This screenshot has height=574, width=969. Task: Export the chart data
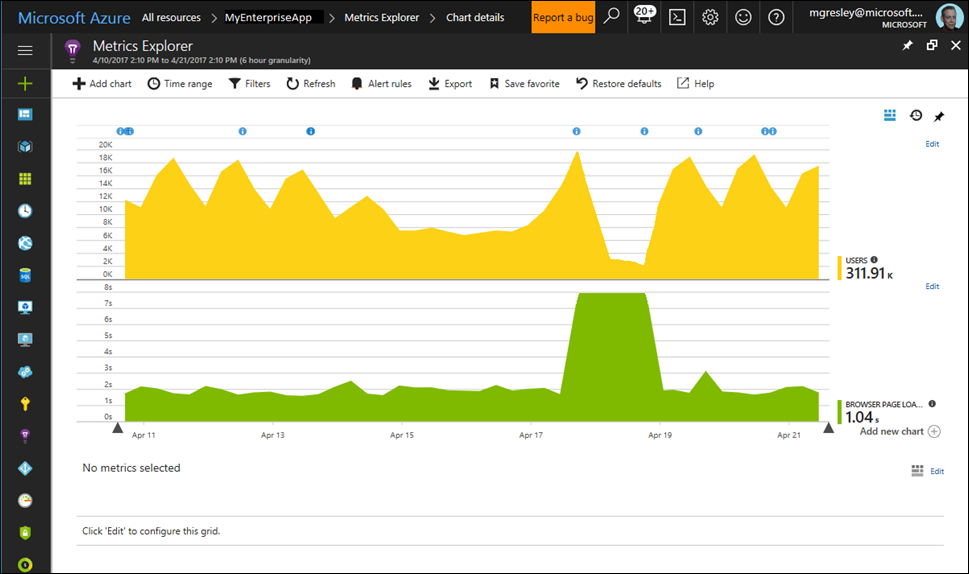pos(450,83)
